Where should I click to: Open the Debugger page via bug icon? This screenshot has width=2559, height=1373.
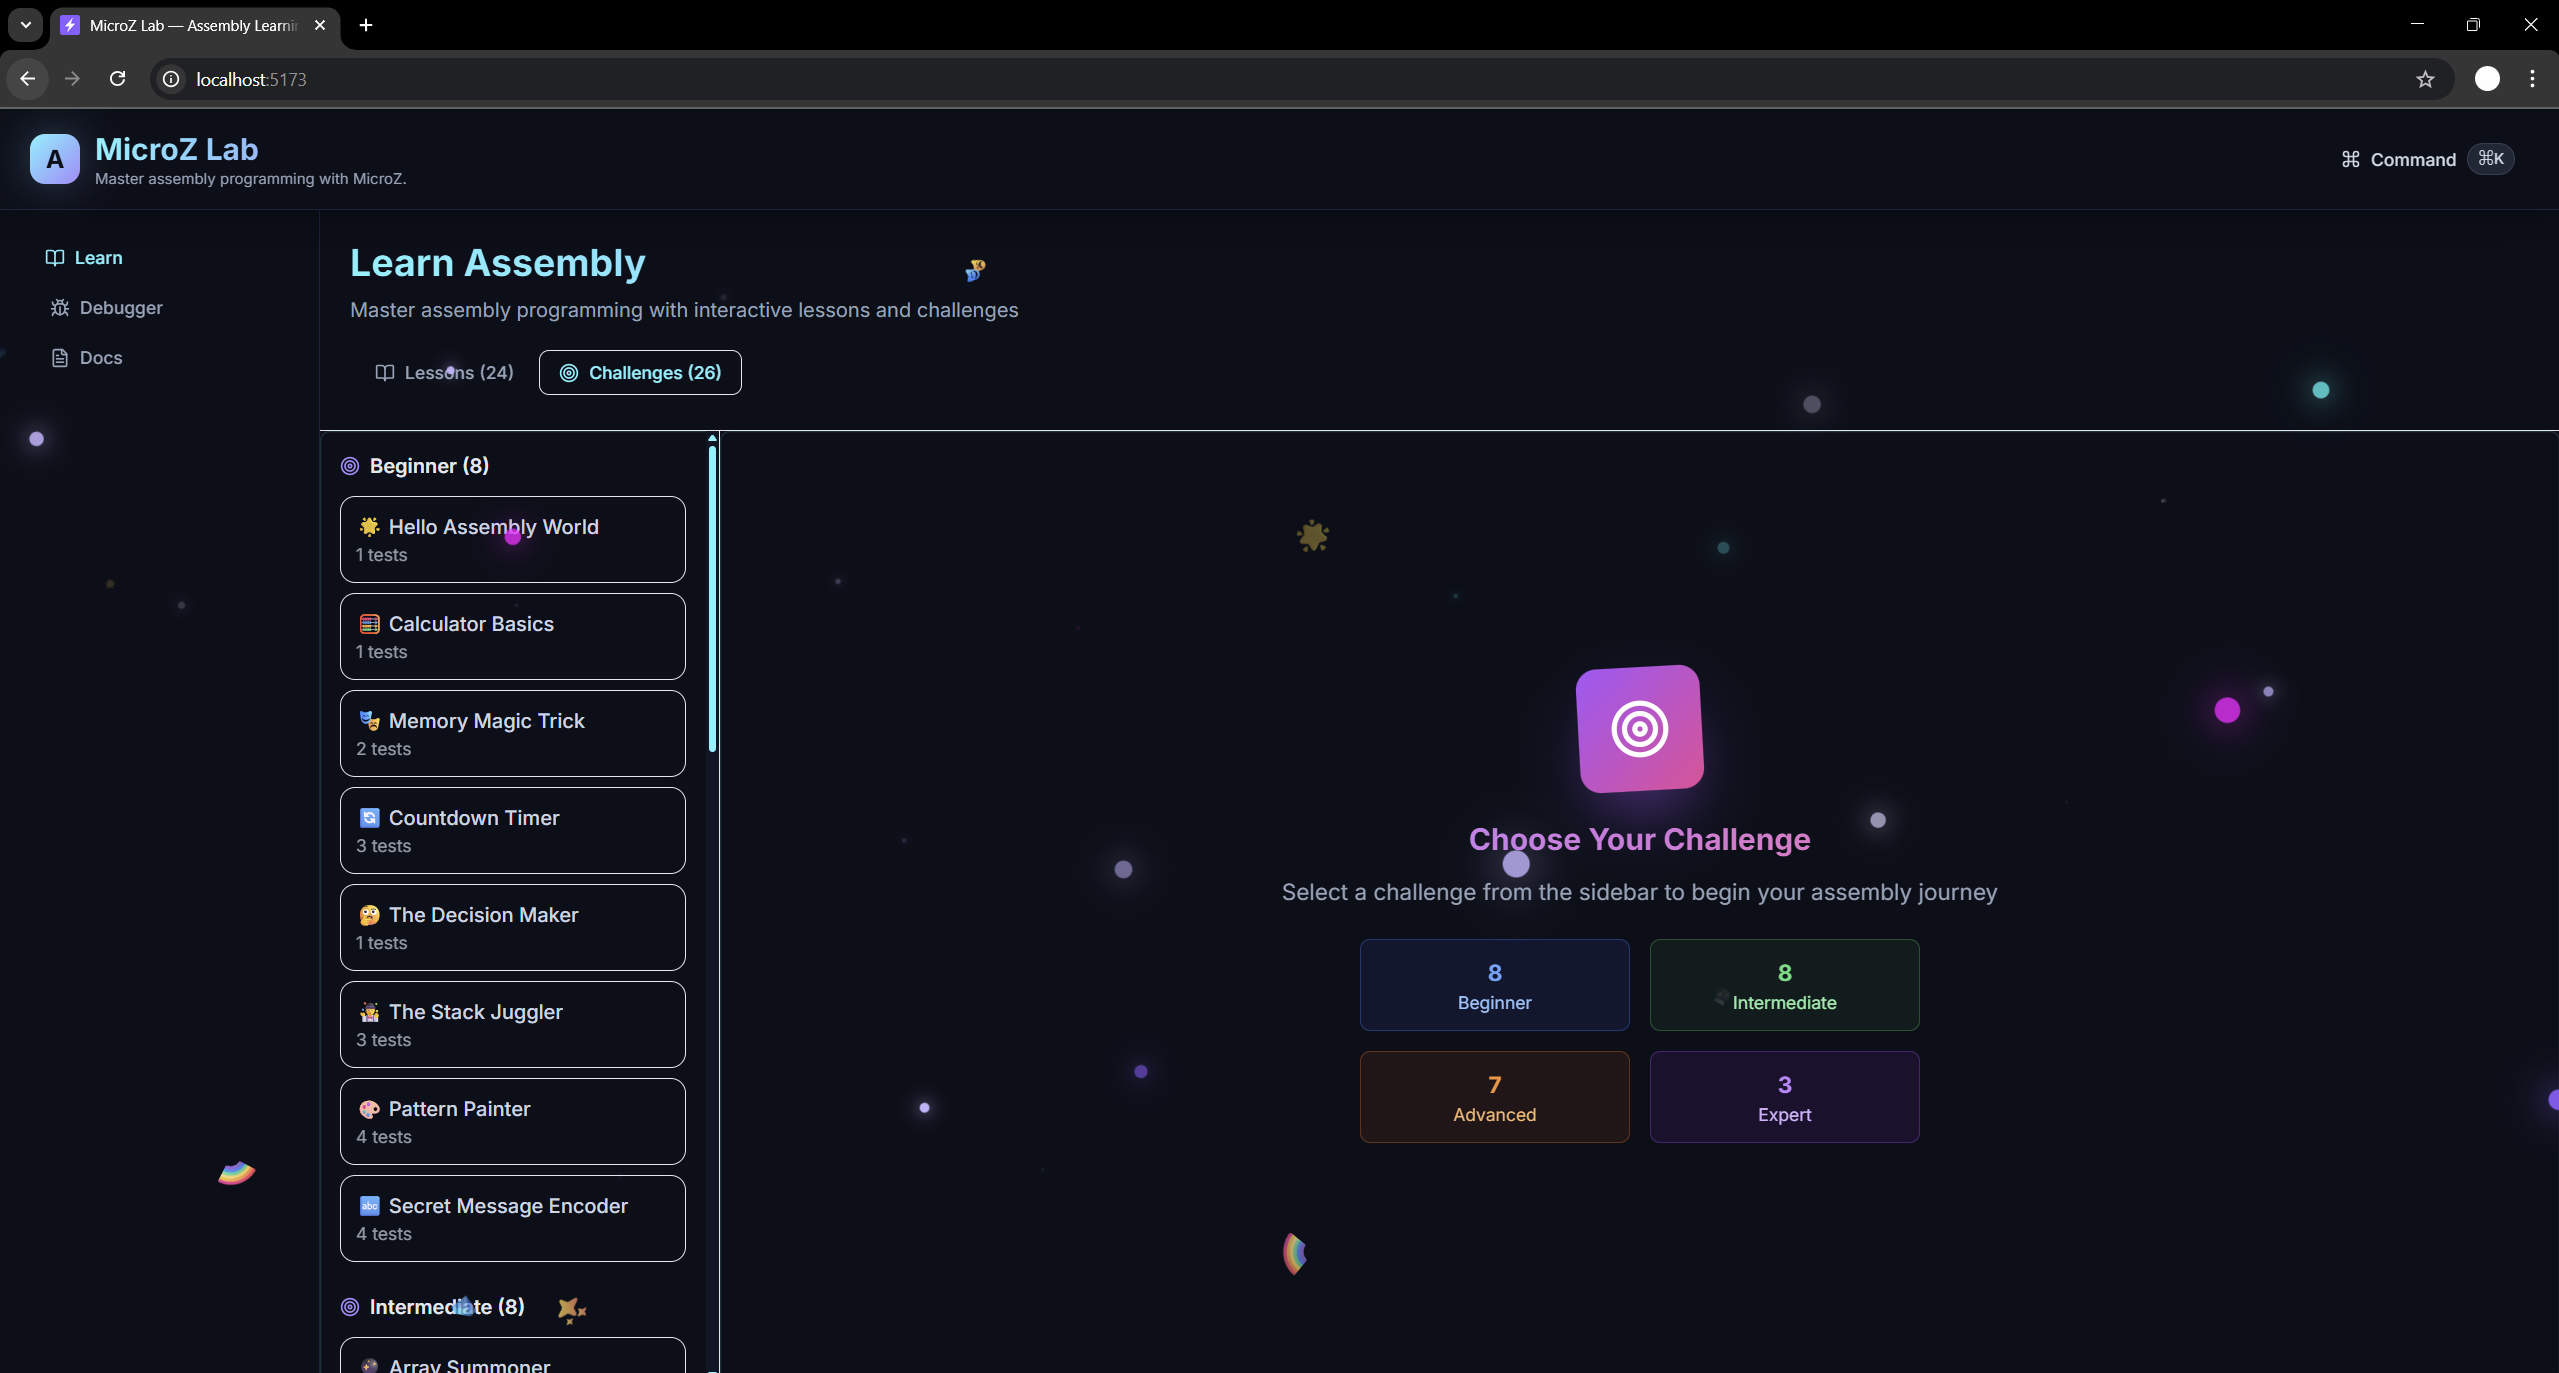(x=60, y=308)
